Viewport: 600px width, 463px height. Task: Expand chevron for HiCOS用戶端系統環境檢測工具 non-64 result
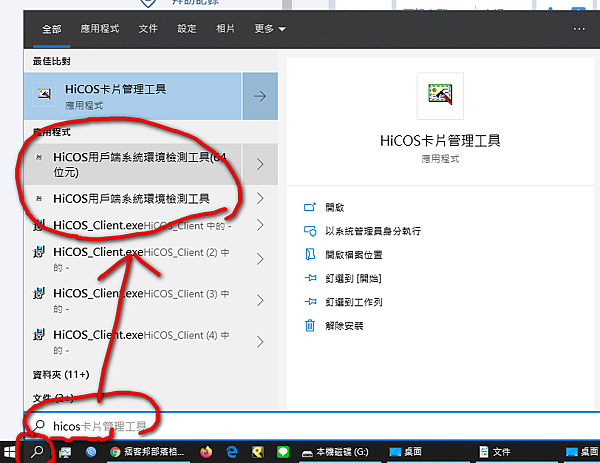[x=260, y=199]
